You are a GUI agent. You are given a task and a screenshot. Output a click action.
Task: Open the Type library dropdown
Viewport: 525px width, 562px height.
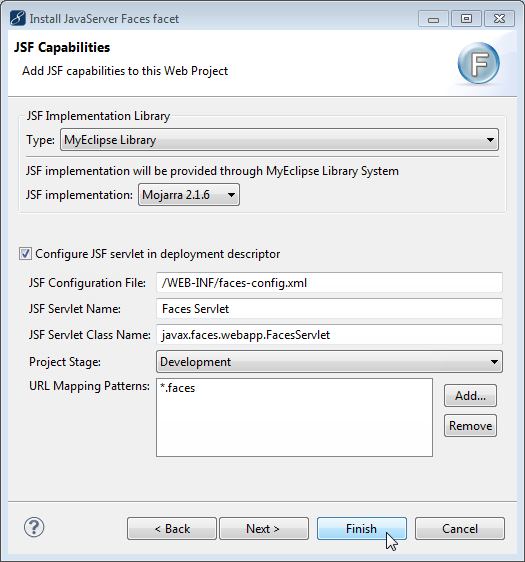279,140
